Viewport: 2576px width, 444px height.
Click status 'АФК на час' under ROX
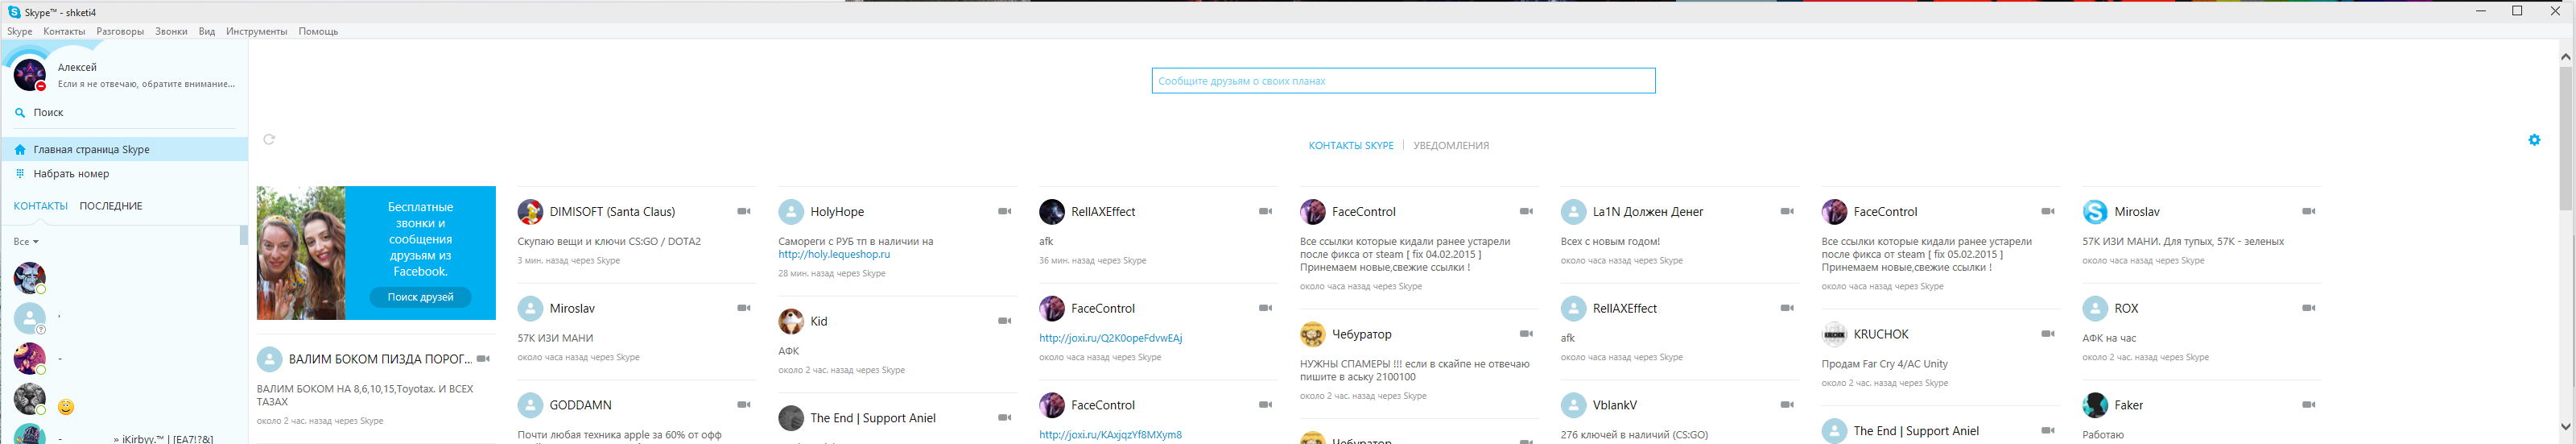coord(2109,338)
